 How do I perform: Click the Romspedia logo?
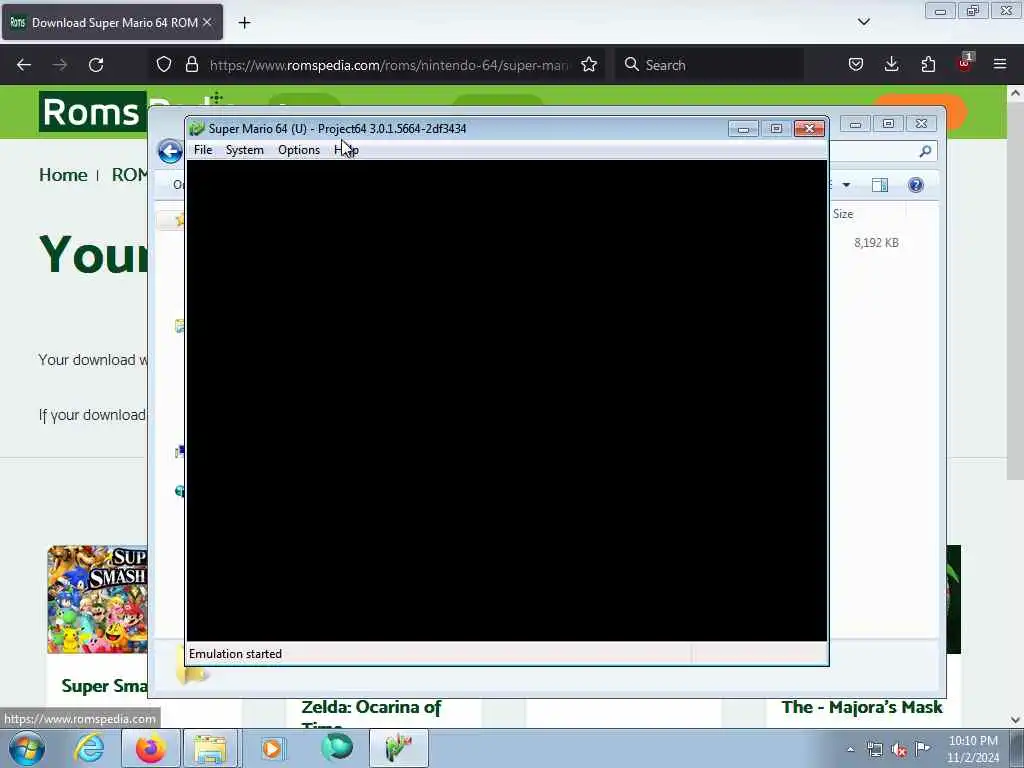[x=93, y=112]
